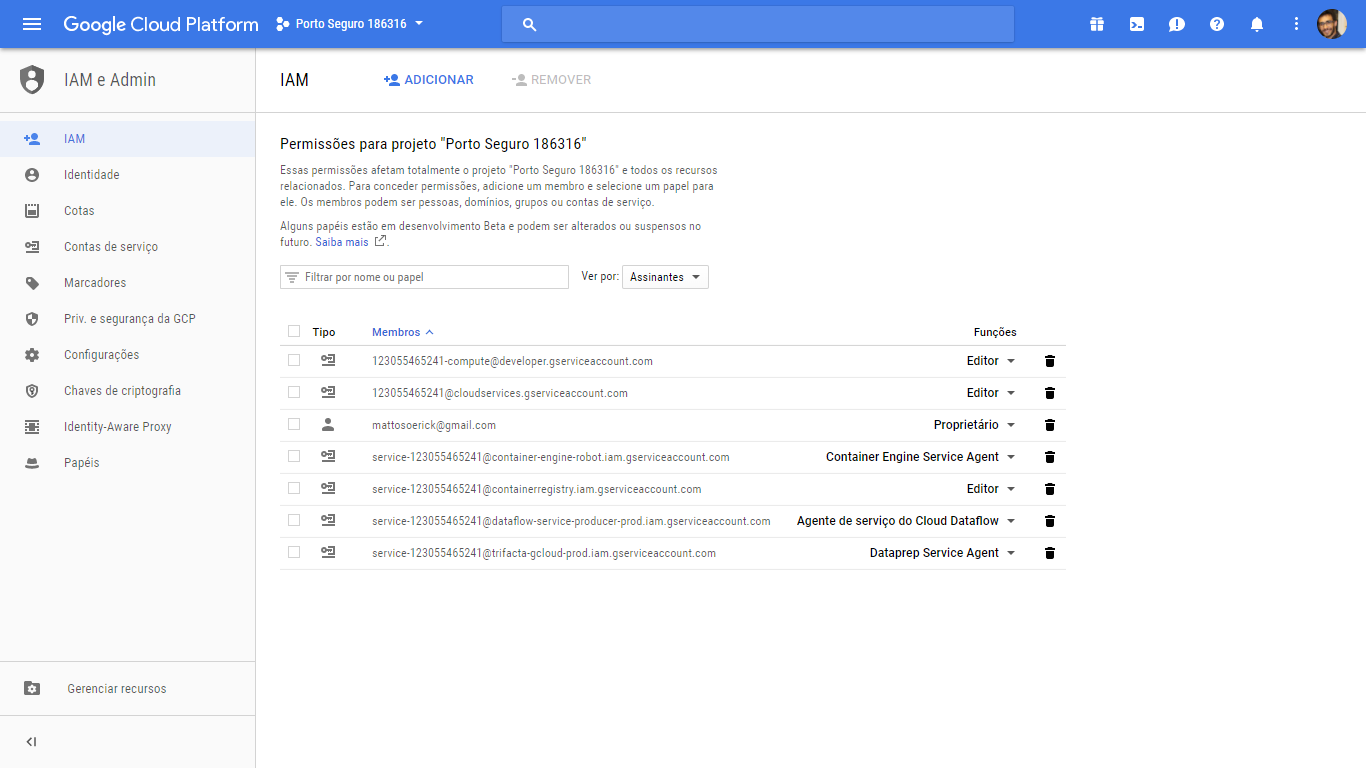The width and height of the screenshot is (1366, 768).
Task: Select the containerregistry row checkbox
Action: coord(294,488)
